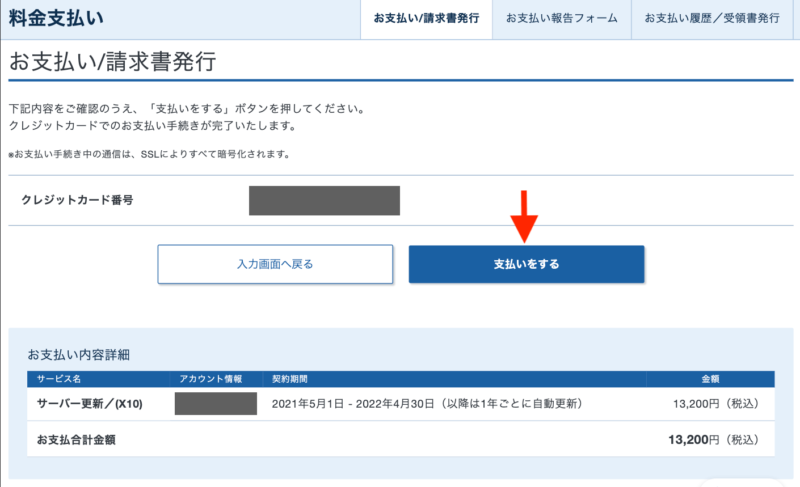
Task: Click the 下記内容をご確認のうえ instruction line
Action: 187,109
